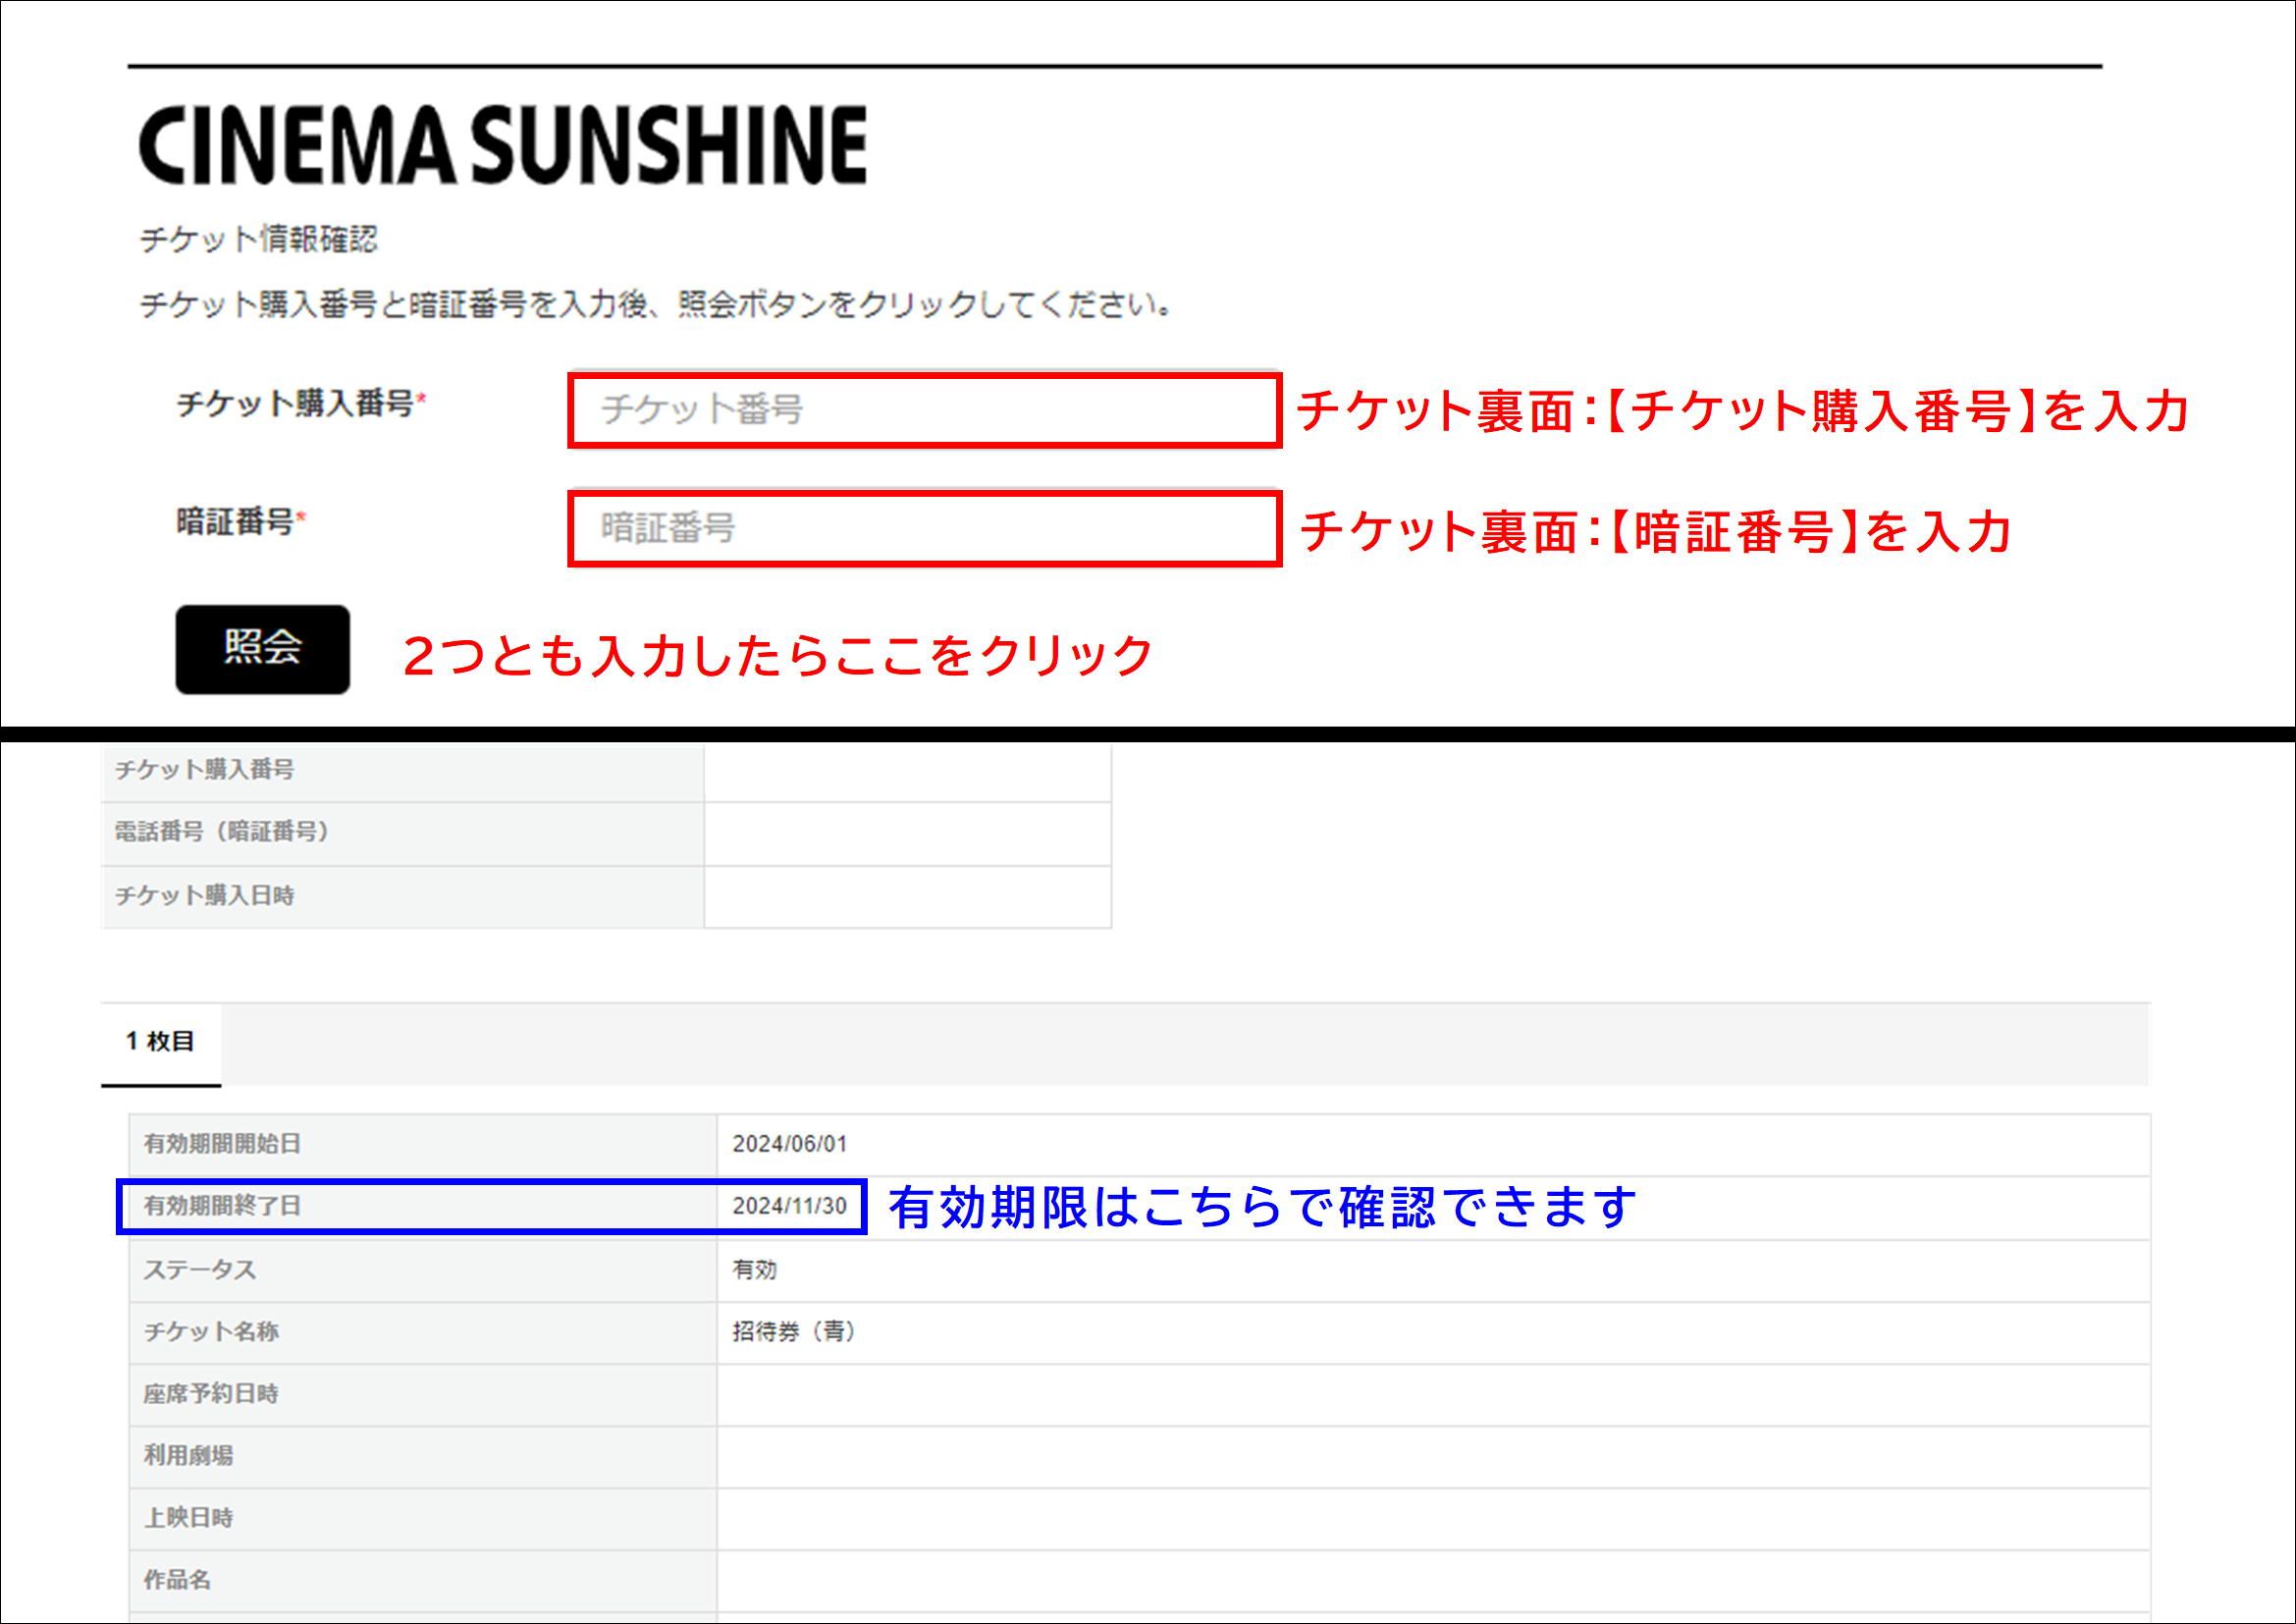The image size is (2296, 1624).
Task: Select the 1 枚目 tab
Action: tap(161, 1042)
